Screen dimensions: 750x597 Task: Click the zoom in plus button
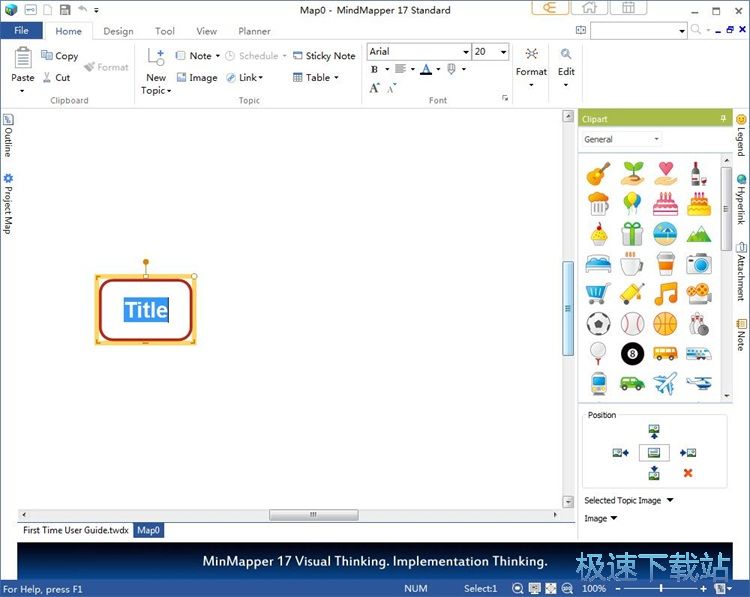click(x=703, y=588)
